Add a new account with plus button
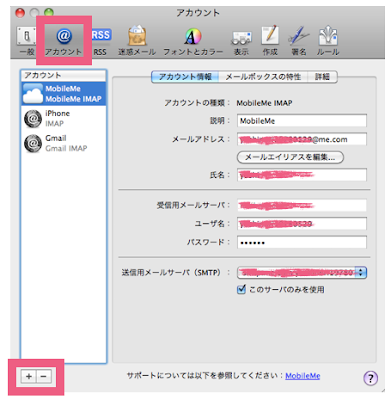 coord(29,376)
